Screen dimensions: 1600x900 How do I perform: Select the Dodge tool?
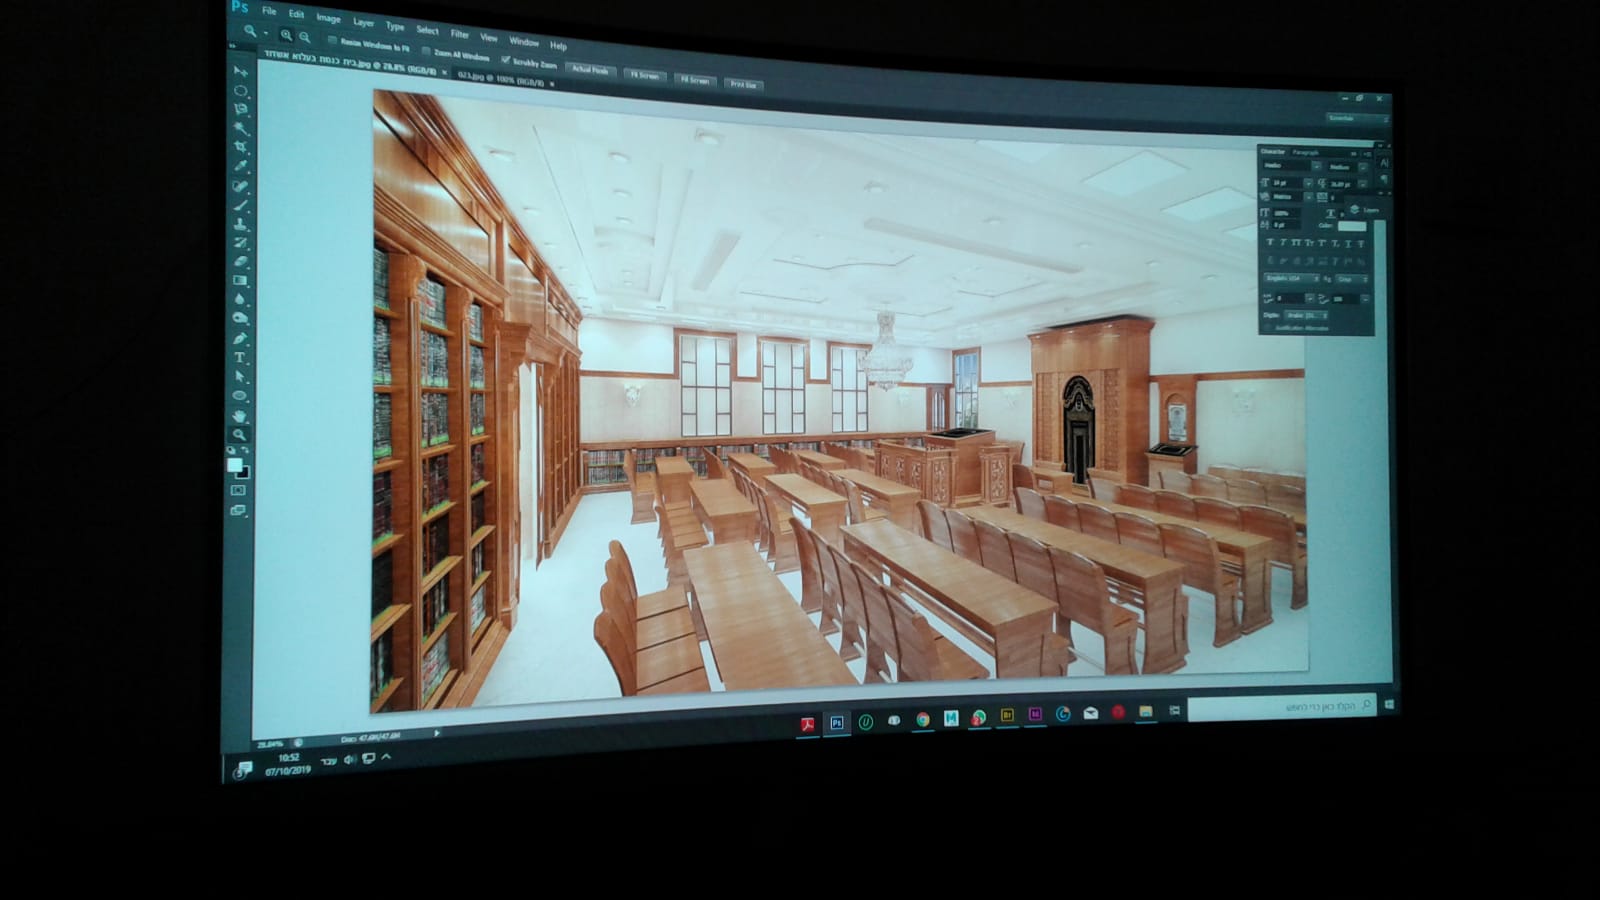240,319
